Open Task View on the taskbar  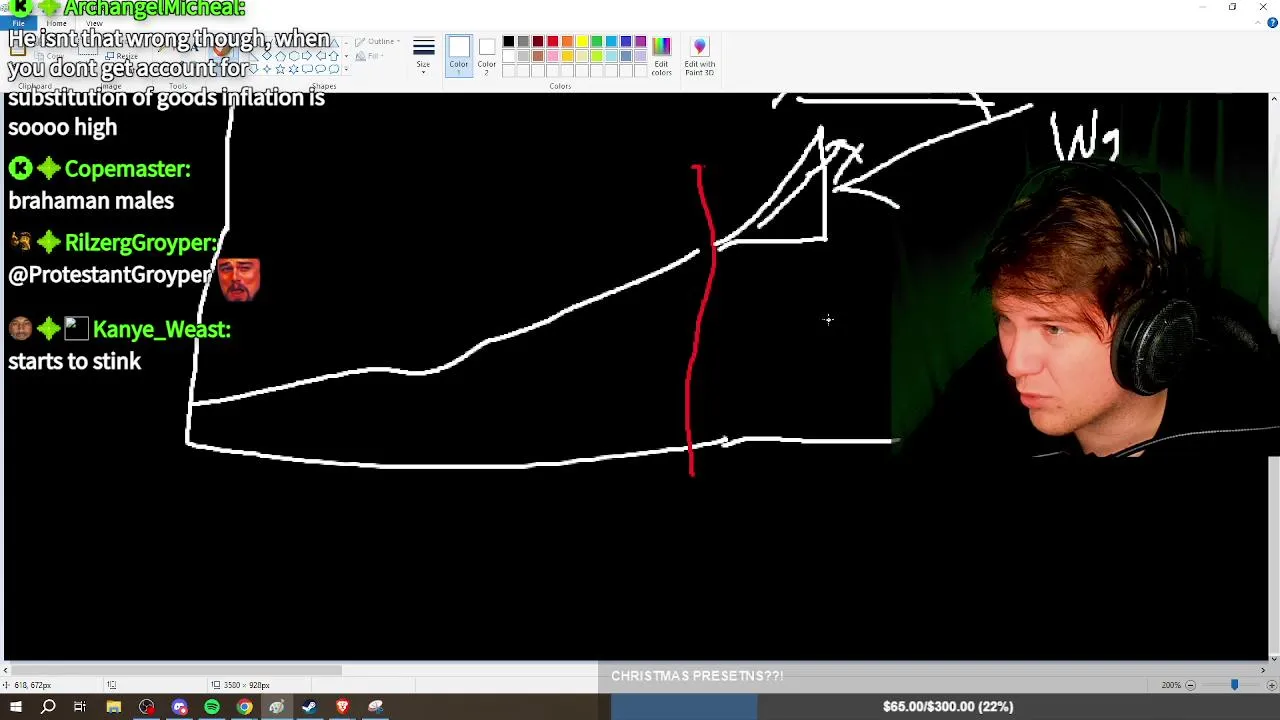80,707
